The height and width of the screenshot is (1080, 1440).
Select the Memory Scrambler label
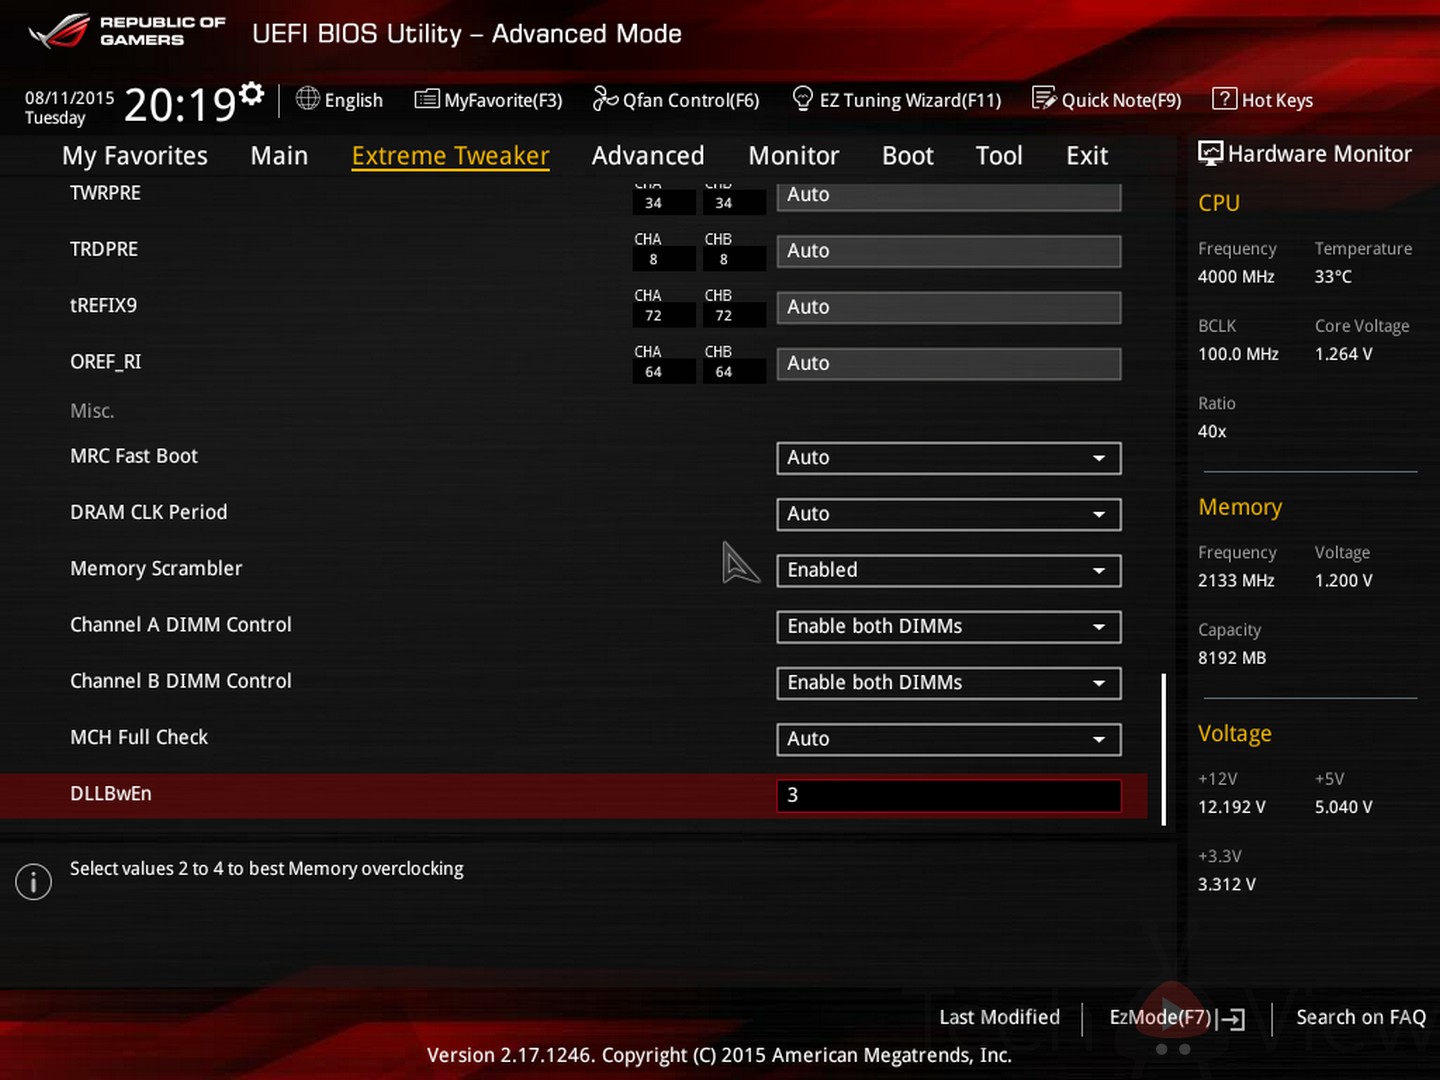point(156,568)
